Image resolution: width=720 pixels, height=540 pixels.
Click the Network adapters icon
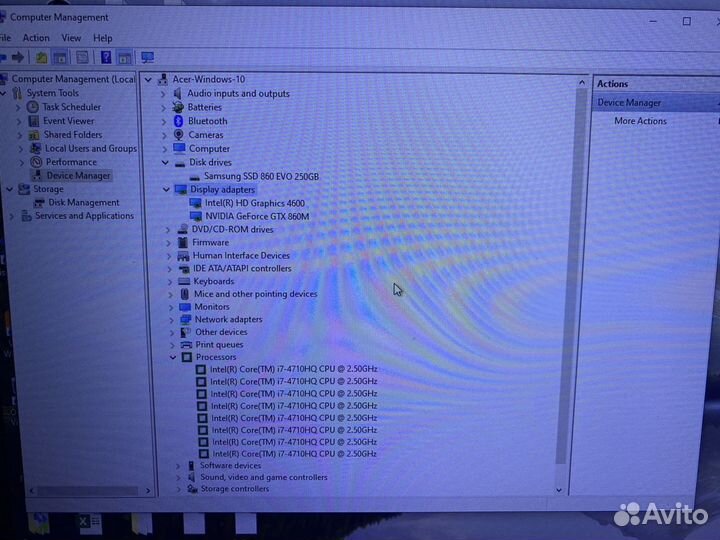click(x=186, y=319)
